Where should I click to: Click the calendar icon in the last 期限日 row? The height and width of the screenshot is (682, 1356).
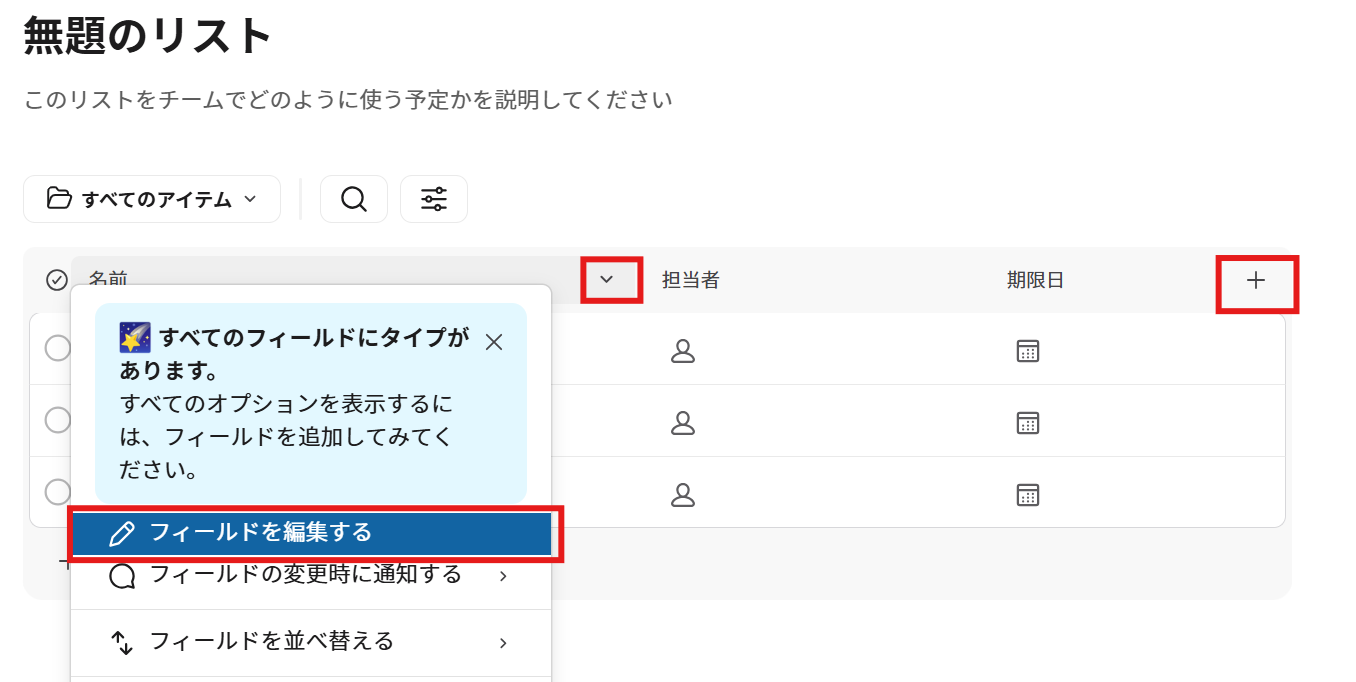click(x=1028, y=494)
